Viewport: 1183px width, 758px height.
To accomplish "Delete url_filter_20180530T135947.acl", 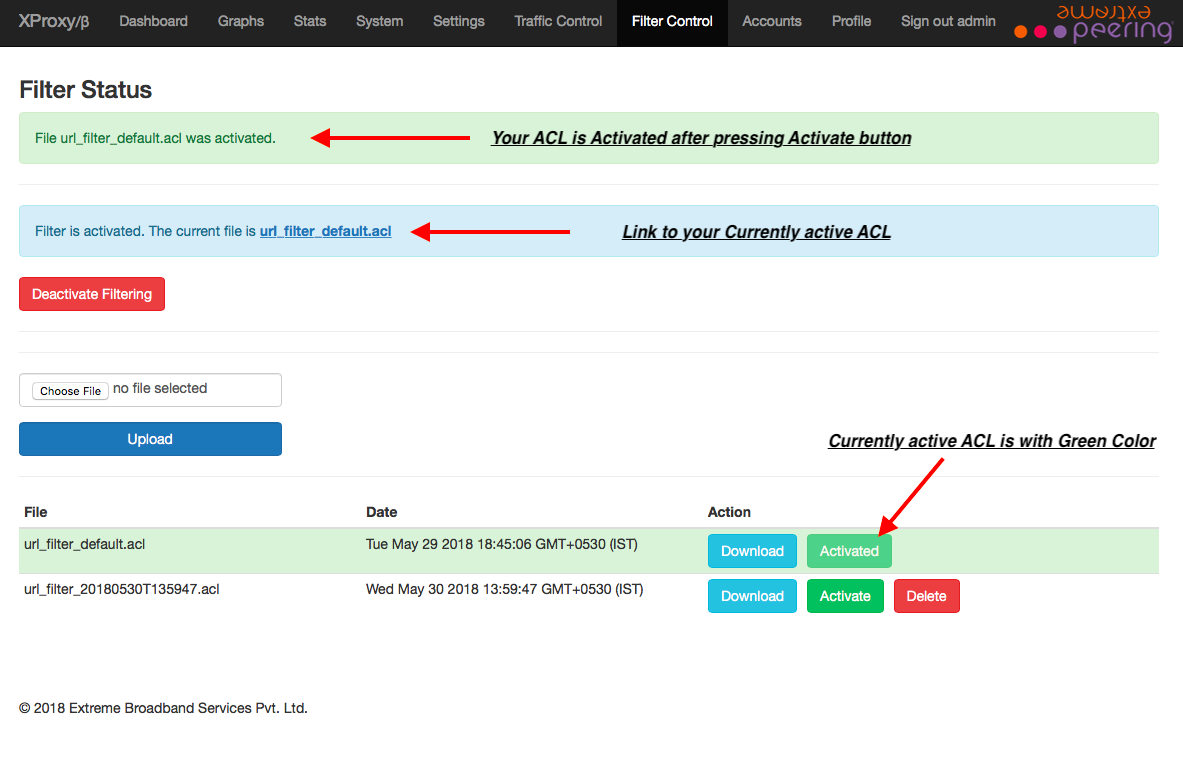I will 926,595.
